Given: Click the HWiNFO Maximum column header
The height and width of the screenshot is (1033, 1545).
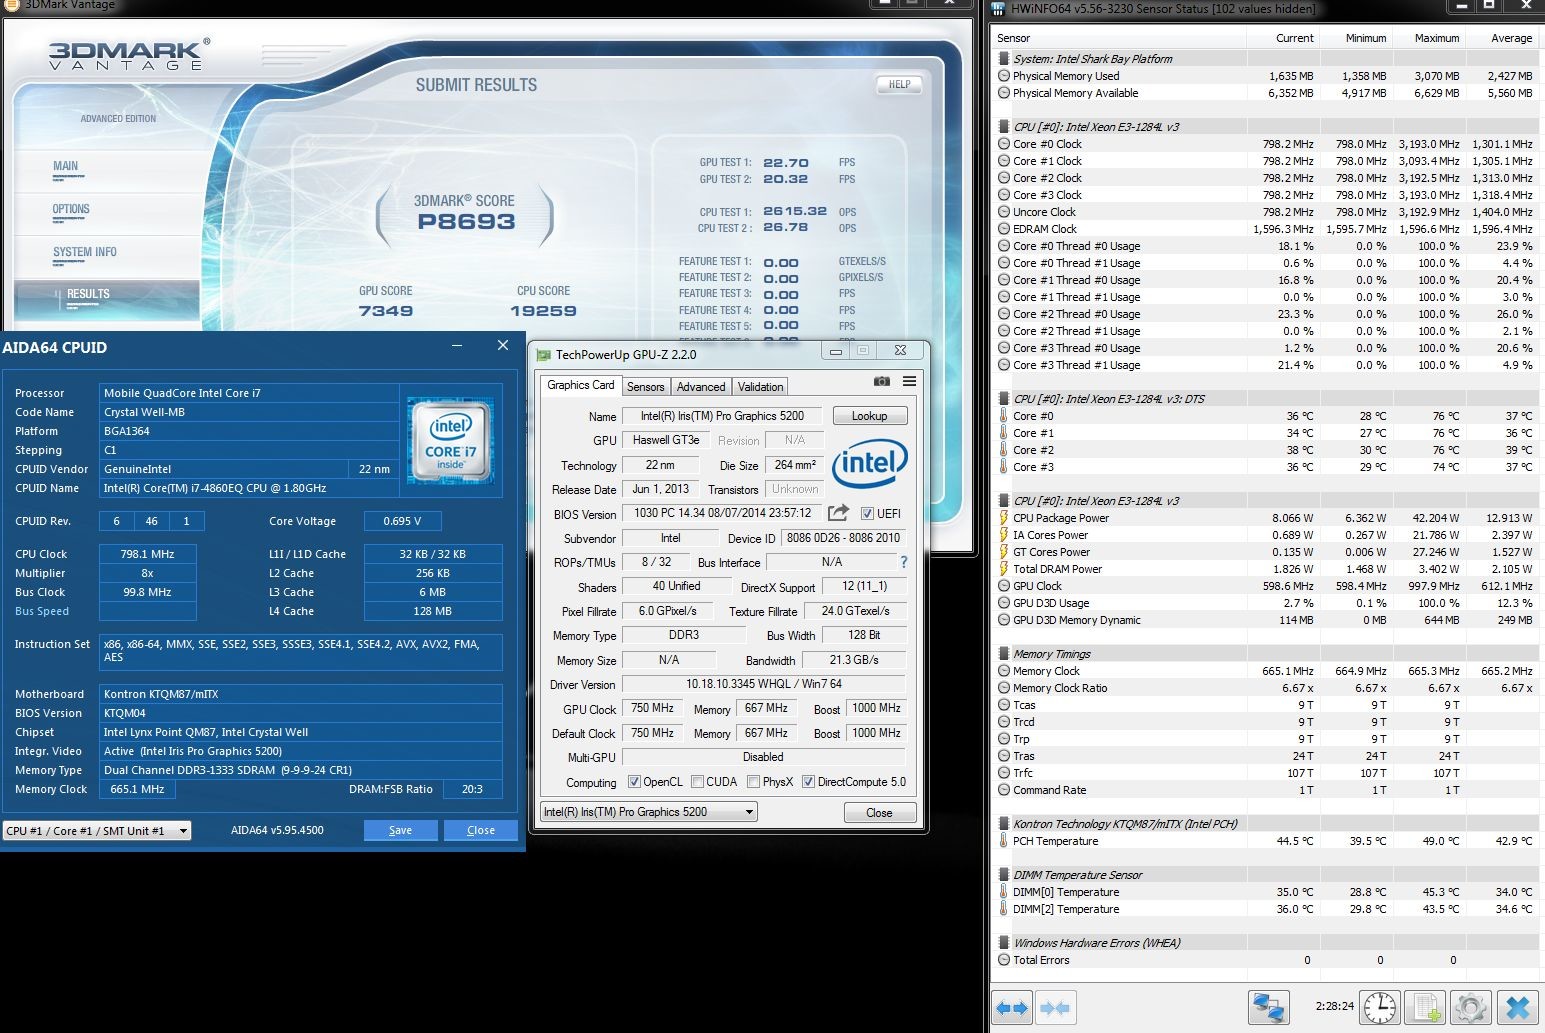Looking at the screenshot, I should click(1428, 38).
